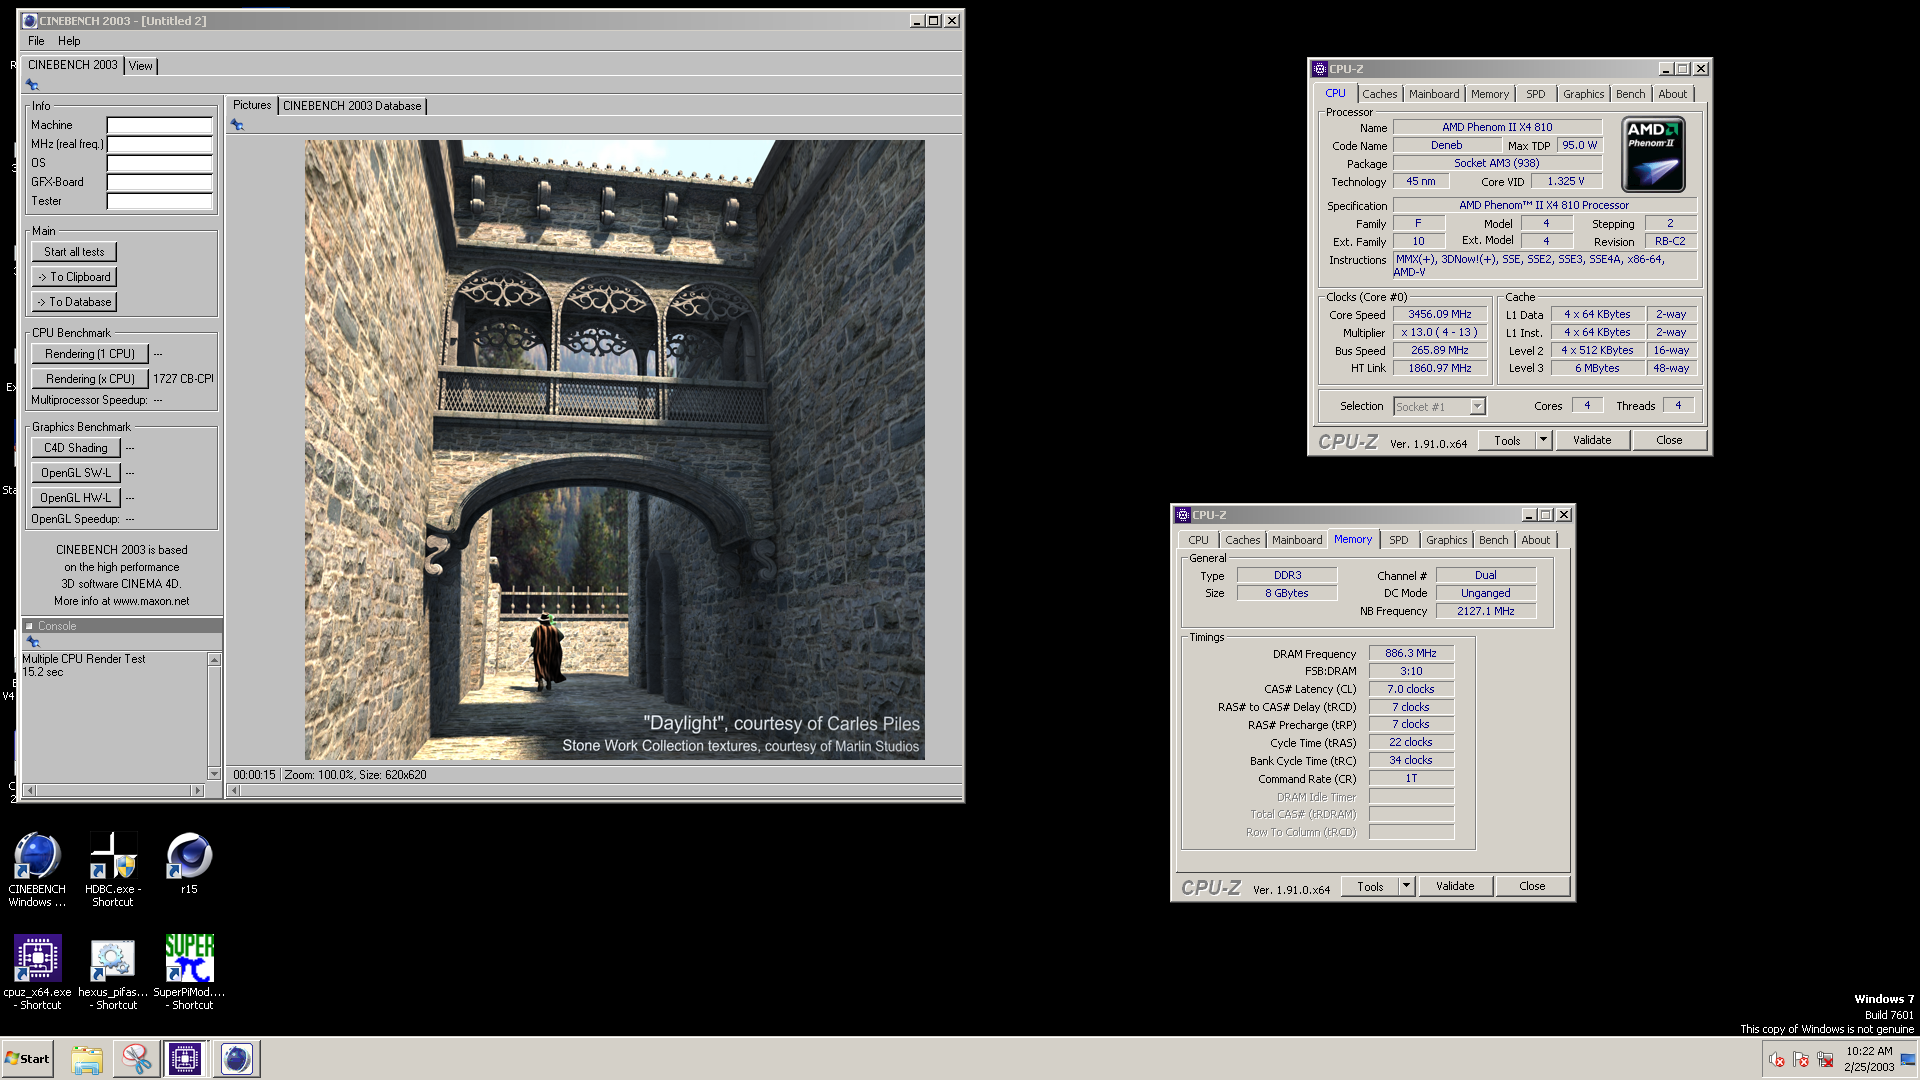Click the pin icon under Pictures tab
This screenshot has width=1920, height=1080.
pos(237,125)
